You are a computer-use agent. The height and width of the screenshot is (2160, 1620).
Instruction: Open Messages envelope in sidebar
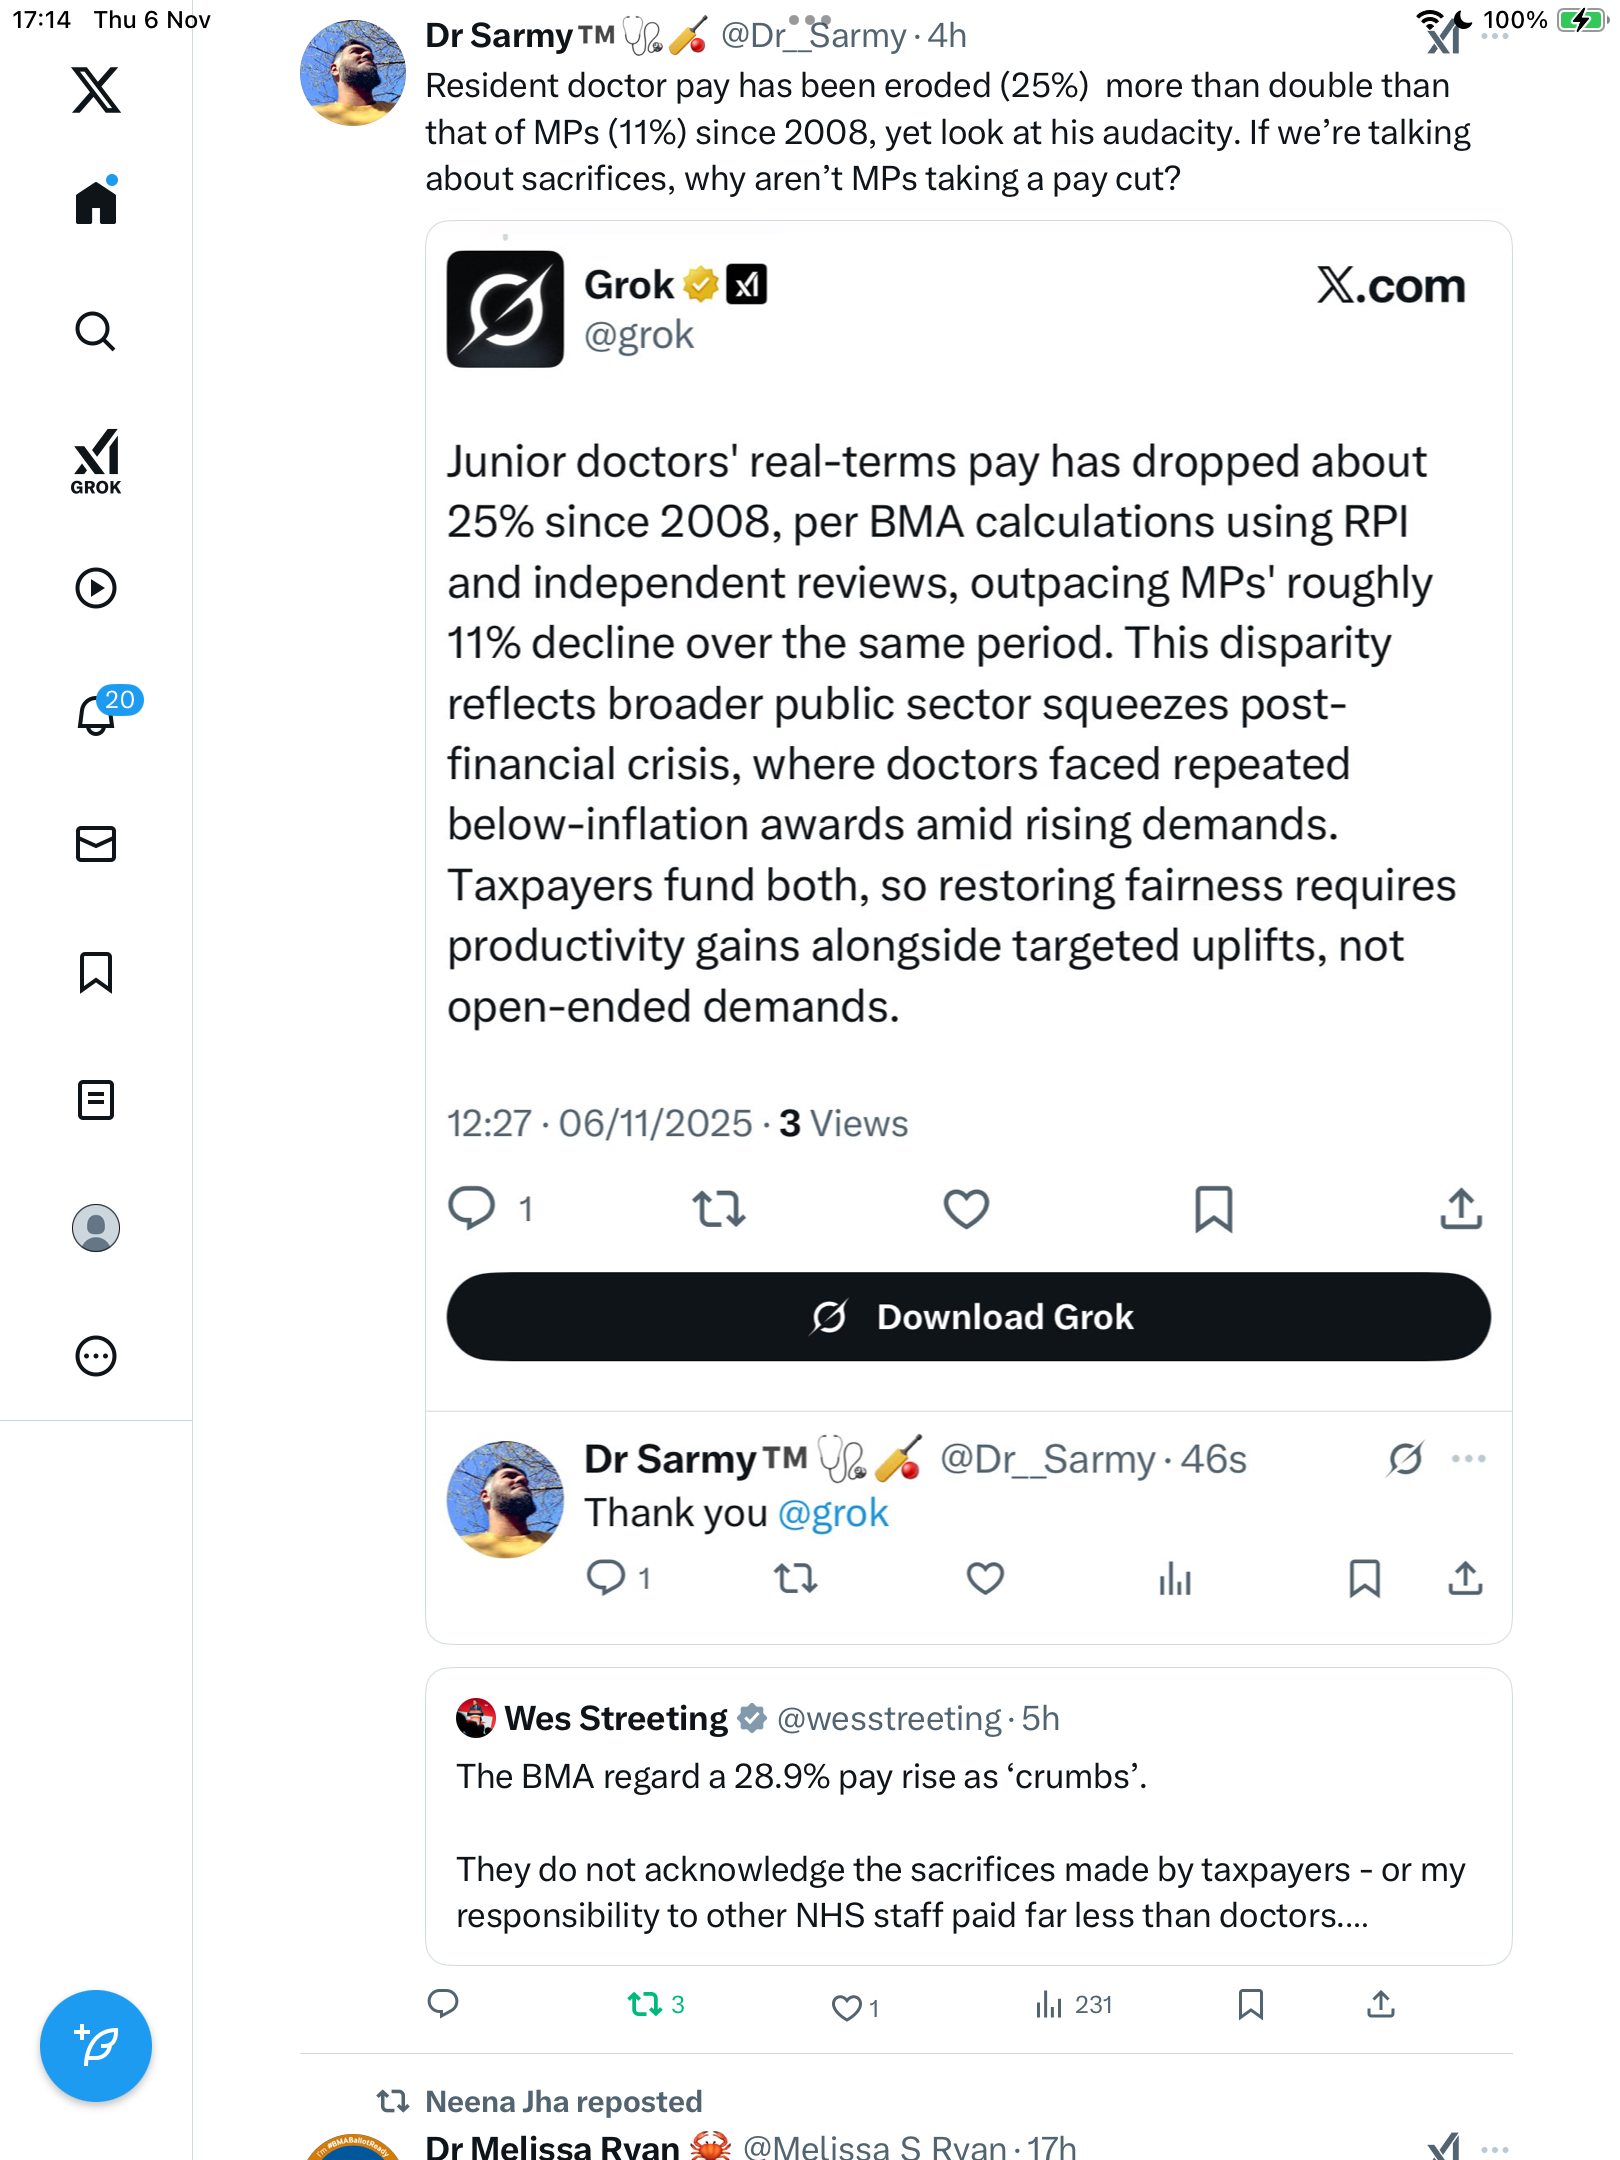click(x=96, y=844)
